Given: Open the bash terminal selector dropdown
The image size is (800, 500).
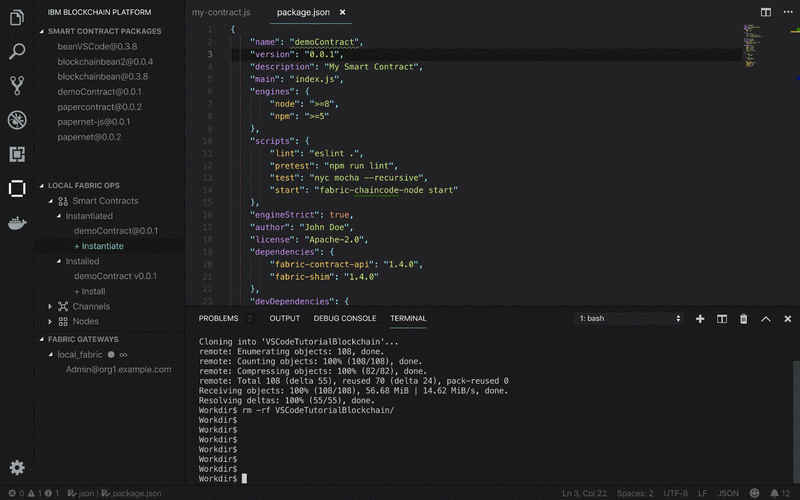Looking at the screenshot, I should click(x=629, y=318).
